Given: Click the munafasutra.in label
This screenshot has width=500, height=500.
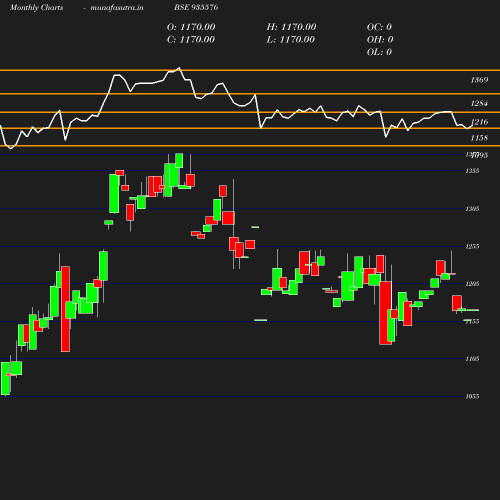Looking at the screenshot, I should [117, 7].
